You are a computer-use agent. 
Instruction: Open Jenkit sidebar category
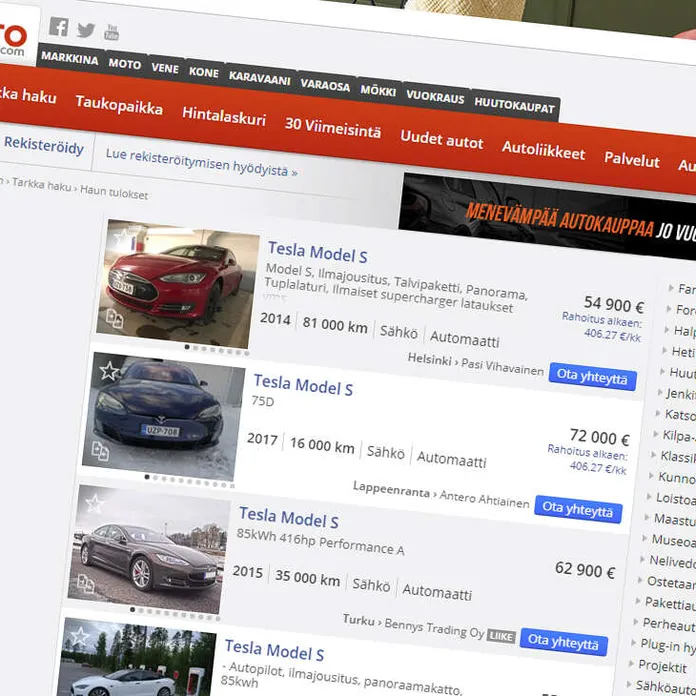(680, 394)
